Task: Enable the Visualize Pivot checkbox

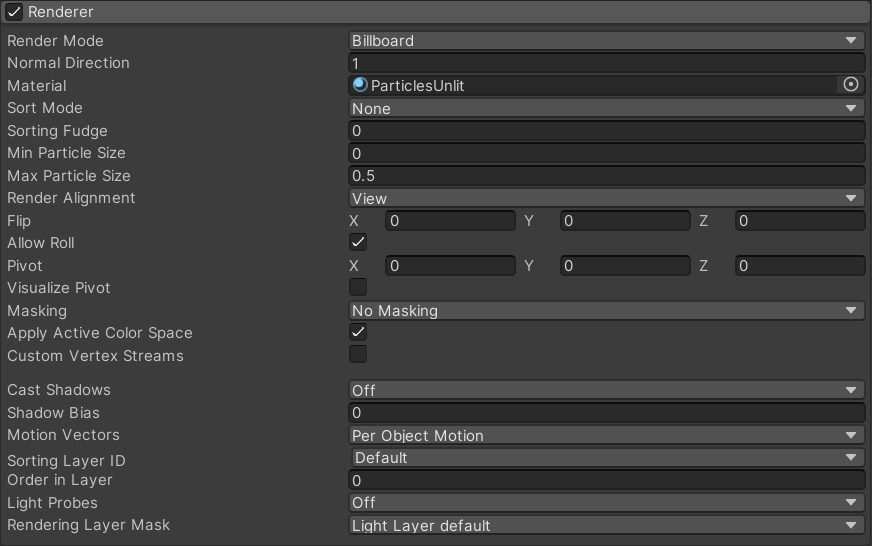Action: click(x=358, y=287)
